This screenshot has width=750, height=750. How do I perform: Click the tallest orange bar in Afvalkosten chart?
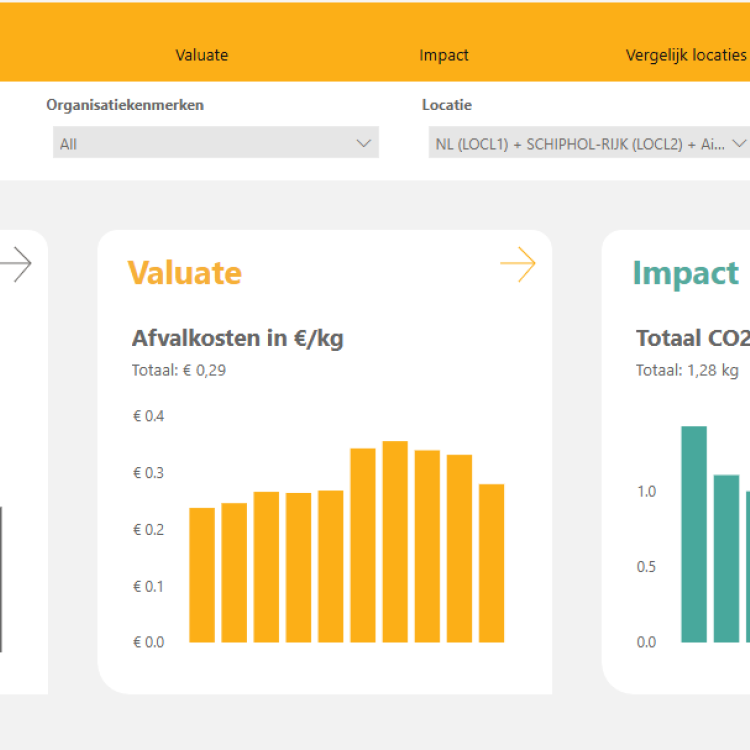click(395, 541)
